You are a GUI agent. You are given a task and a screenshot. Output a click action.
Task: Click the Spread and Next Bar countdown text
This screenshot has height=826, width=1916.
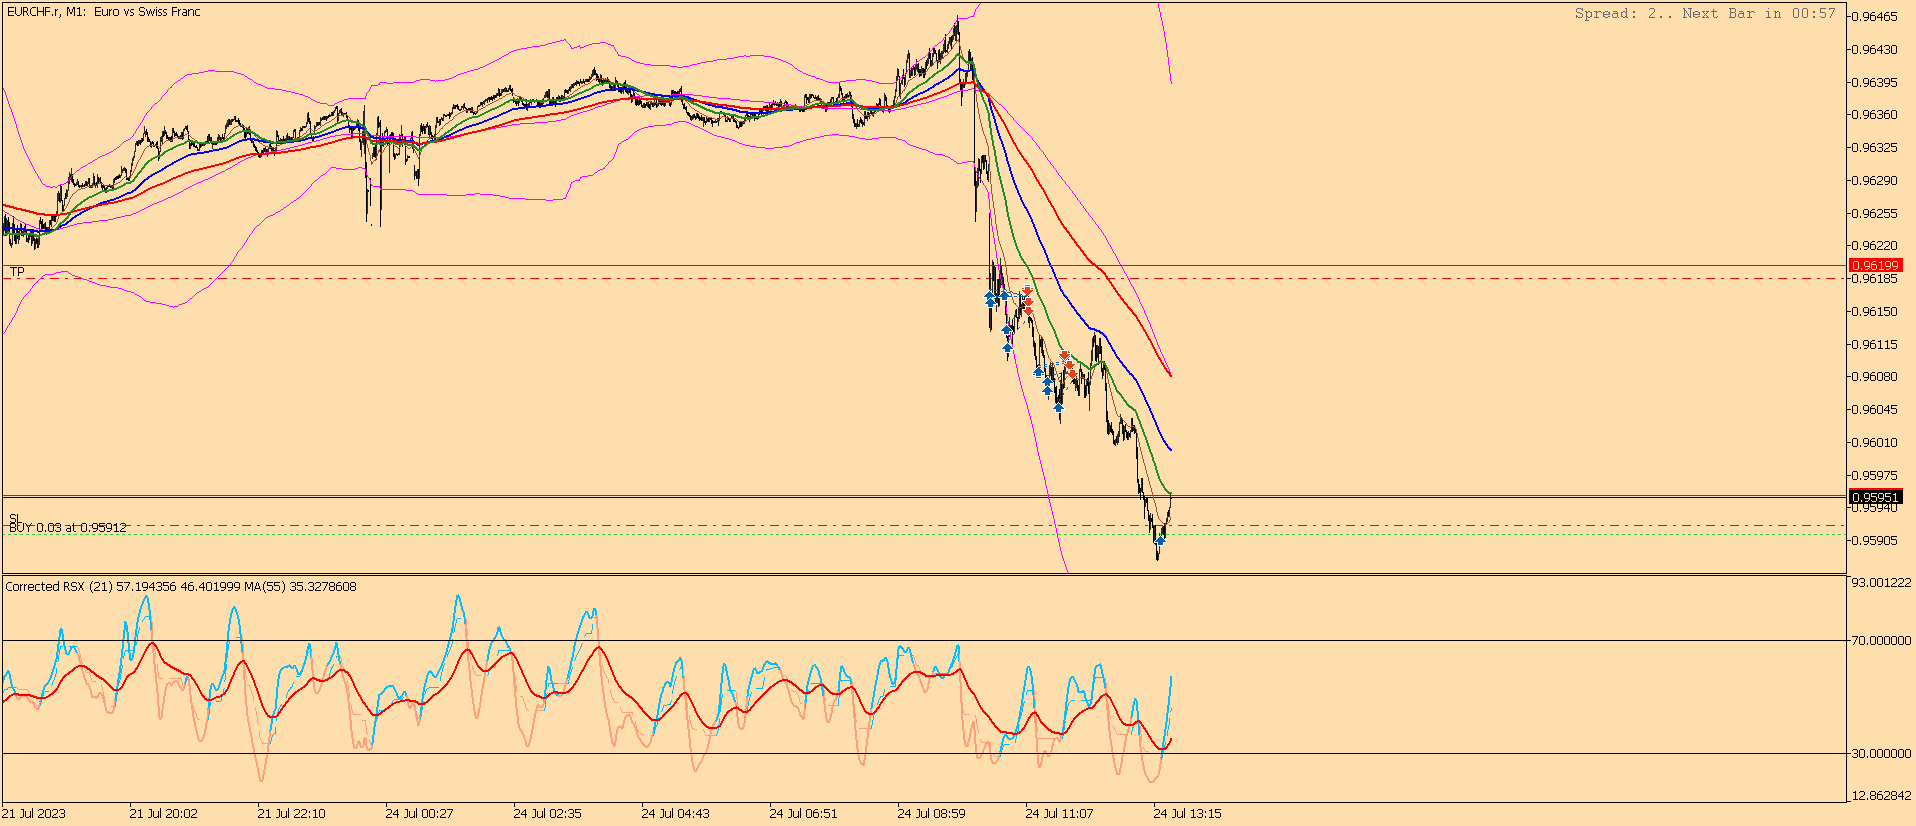pyautogui.click(x=1705, y=13)
